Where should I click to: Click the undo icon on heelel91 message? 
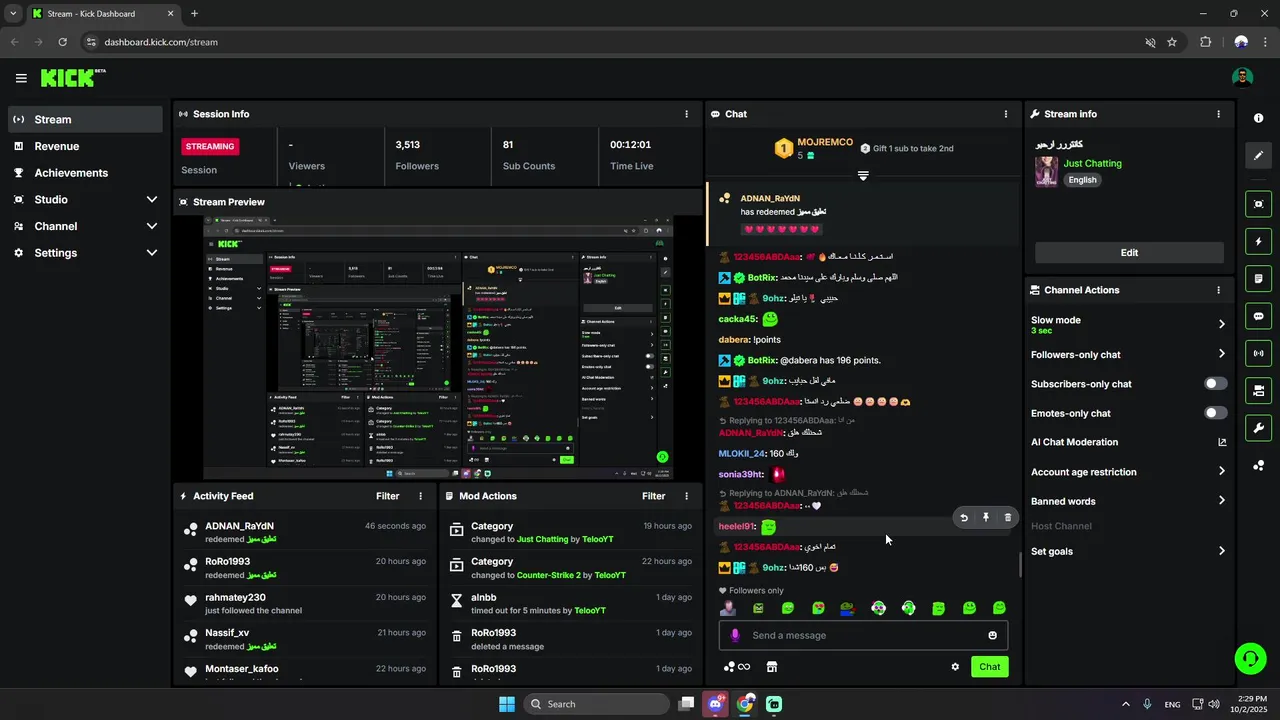tap(964, 518)
